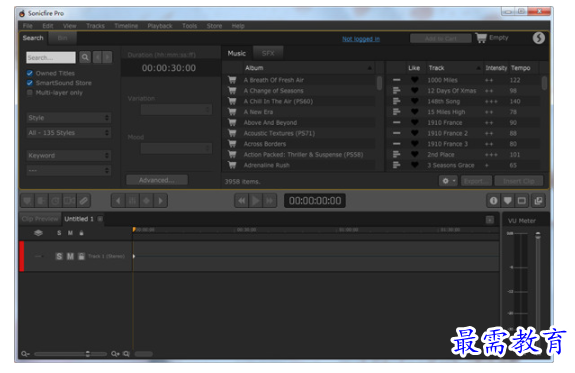Click the favorites heart icon near VU meter

click(x=508, y=201)
